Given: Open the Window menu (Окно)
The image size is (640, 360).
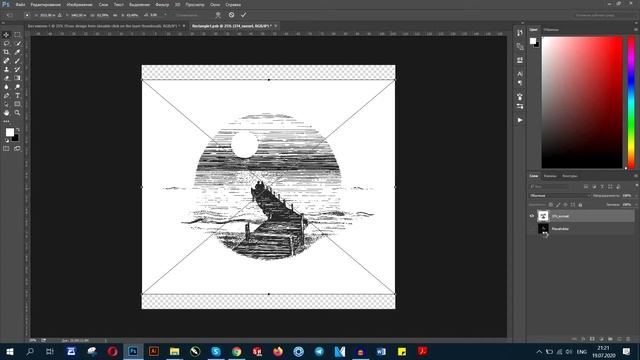Looking at the screenshot, I should (215, 4).
